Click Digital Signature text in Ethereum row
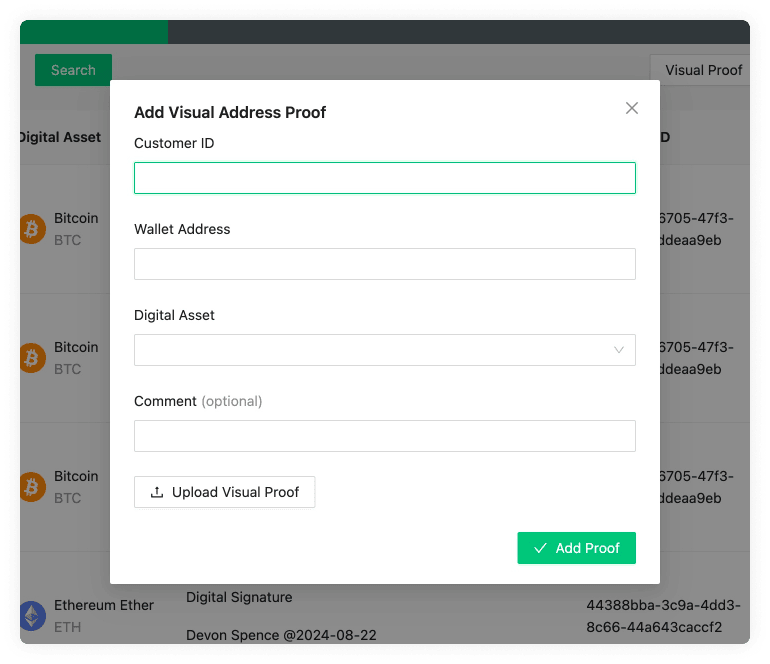 [x=239, y=597]
